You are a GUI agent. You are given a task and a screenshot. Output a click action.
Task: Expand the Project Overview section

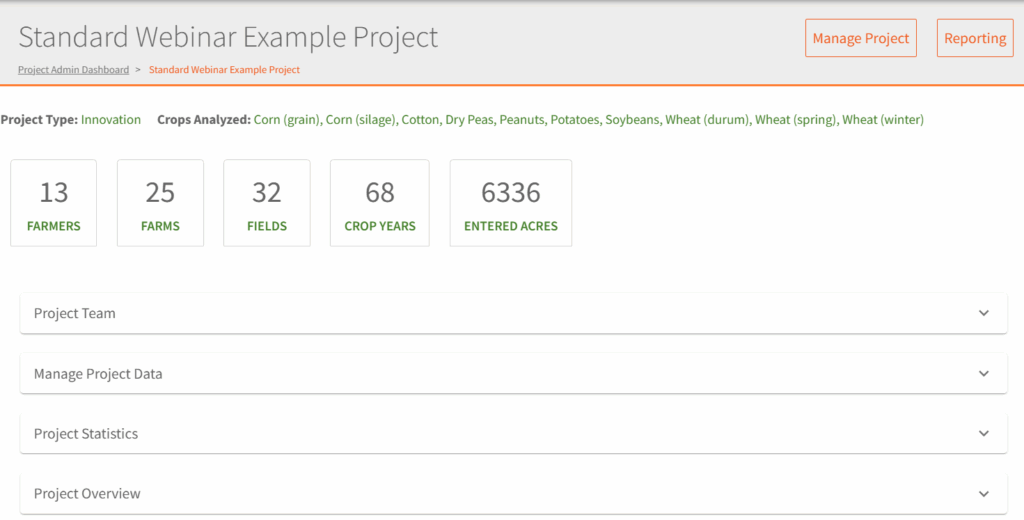[x=87, y=494]
